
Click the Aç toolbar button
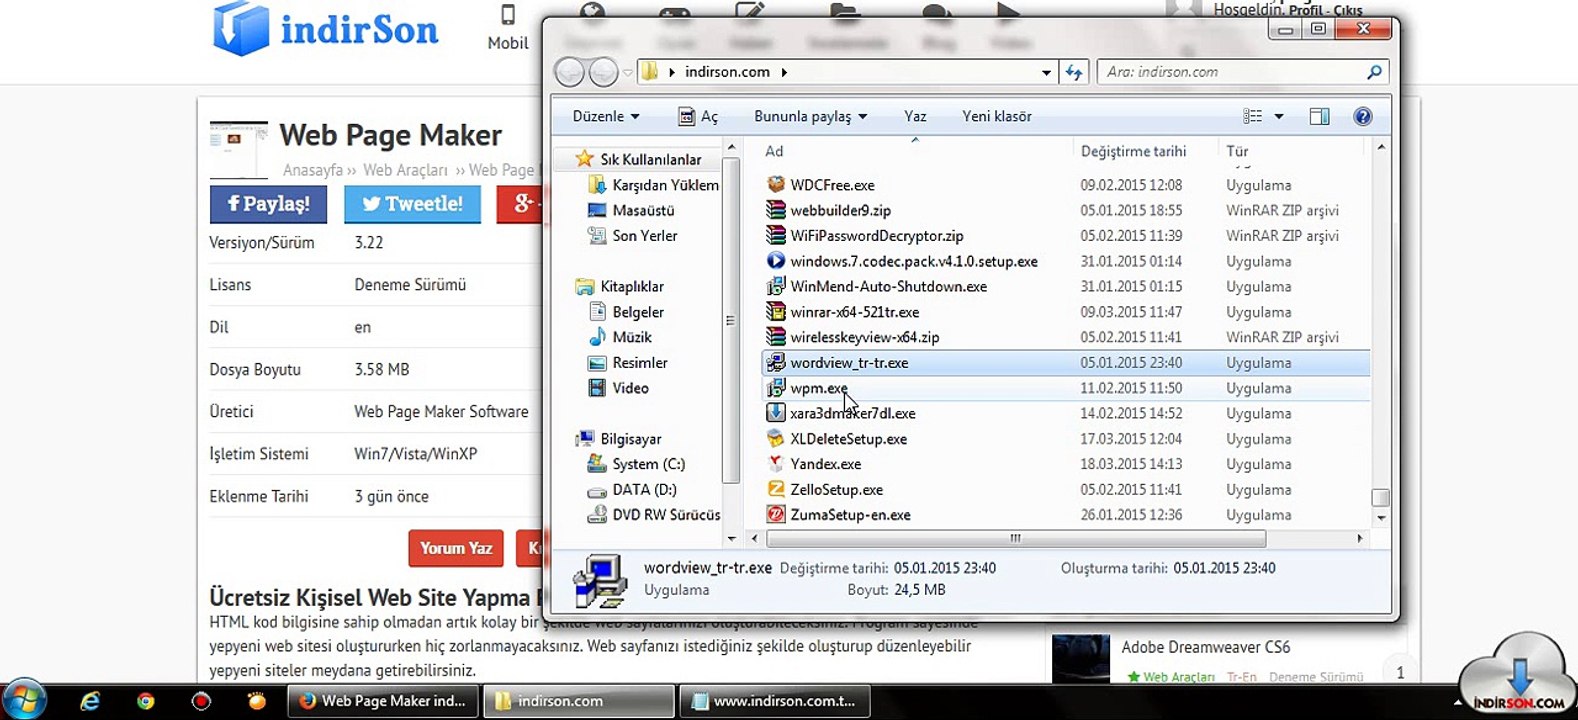[x=698, y=117]
